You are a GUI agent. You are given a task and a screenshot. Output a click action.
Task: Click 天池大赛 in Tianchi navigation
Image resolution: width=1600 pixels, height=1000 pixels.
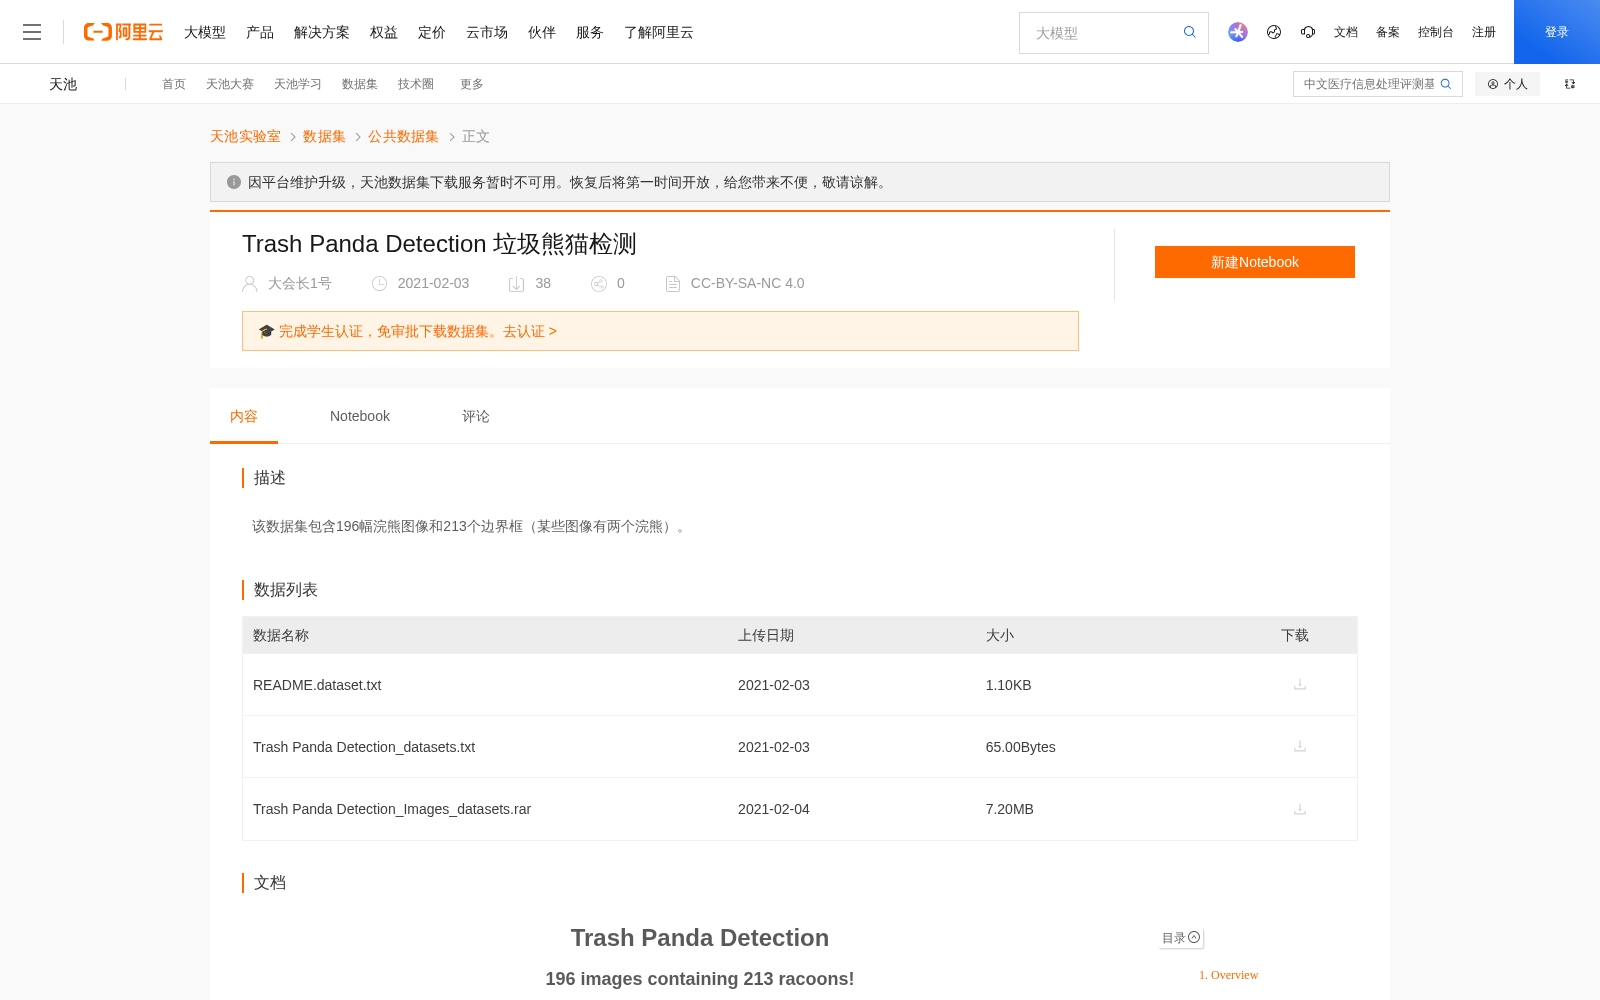pos(230,84)
